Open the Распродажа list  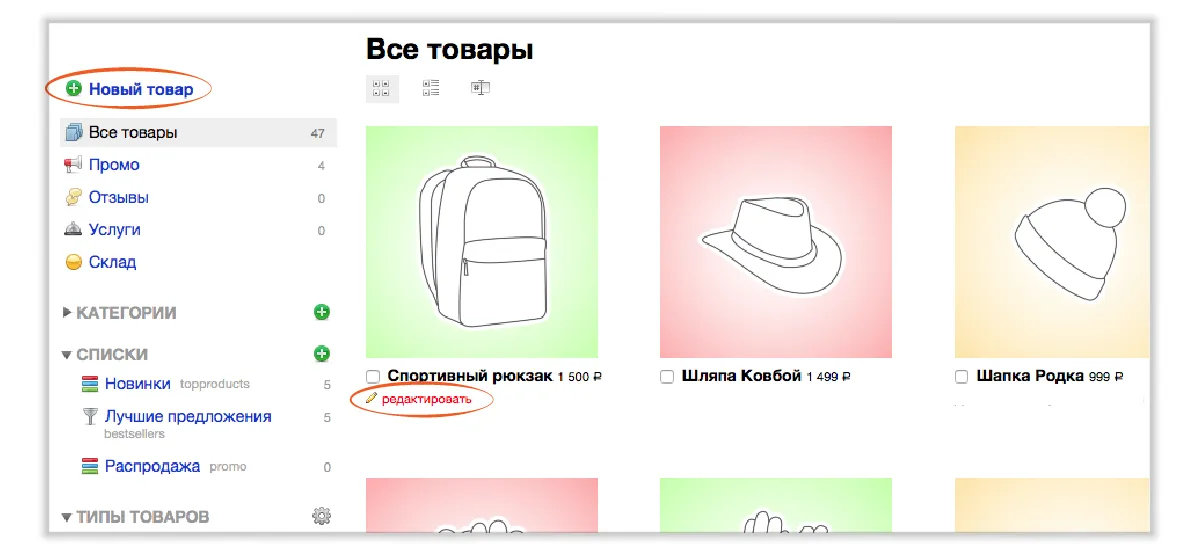(152, 466)
